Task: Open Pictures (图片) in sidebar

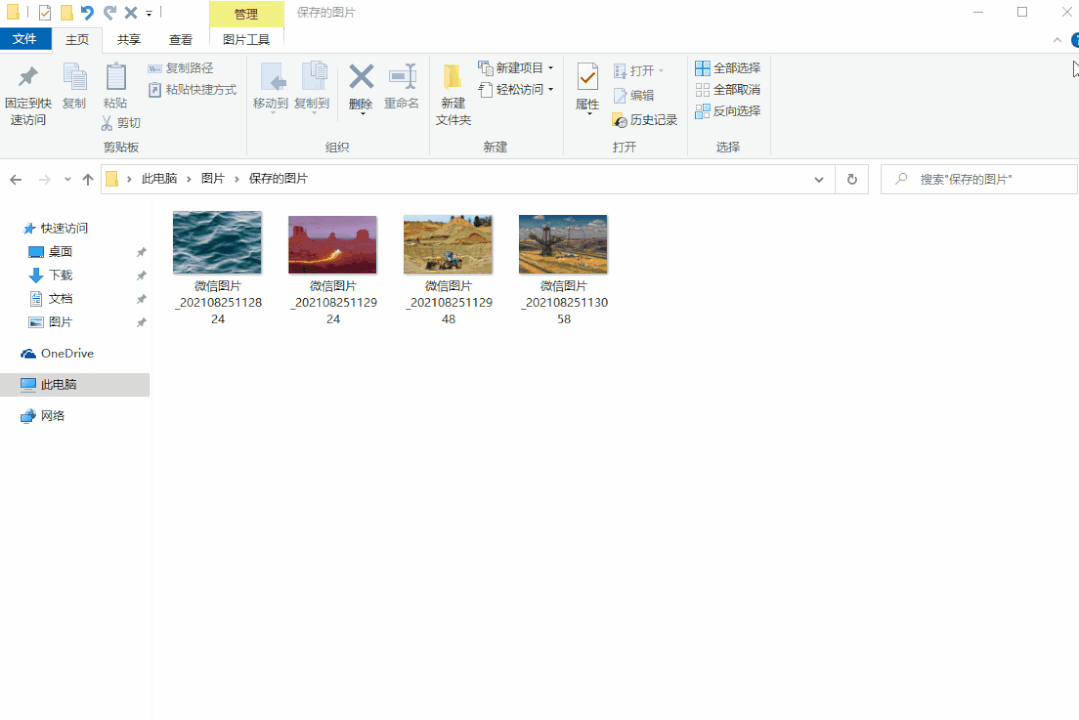Action: (x=61, y=322)
